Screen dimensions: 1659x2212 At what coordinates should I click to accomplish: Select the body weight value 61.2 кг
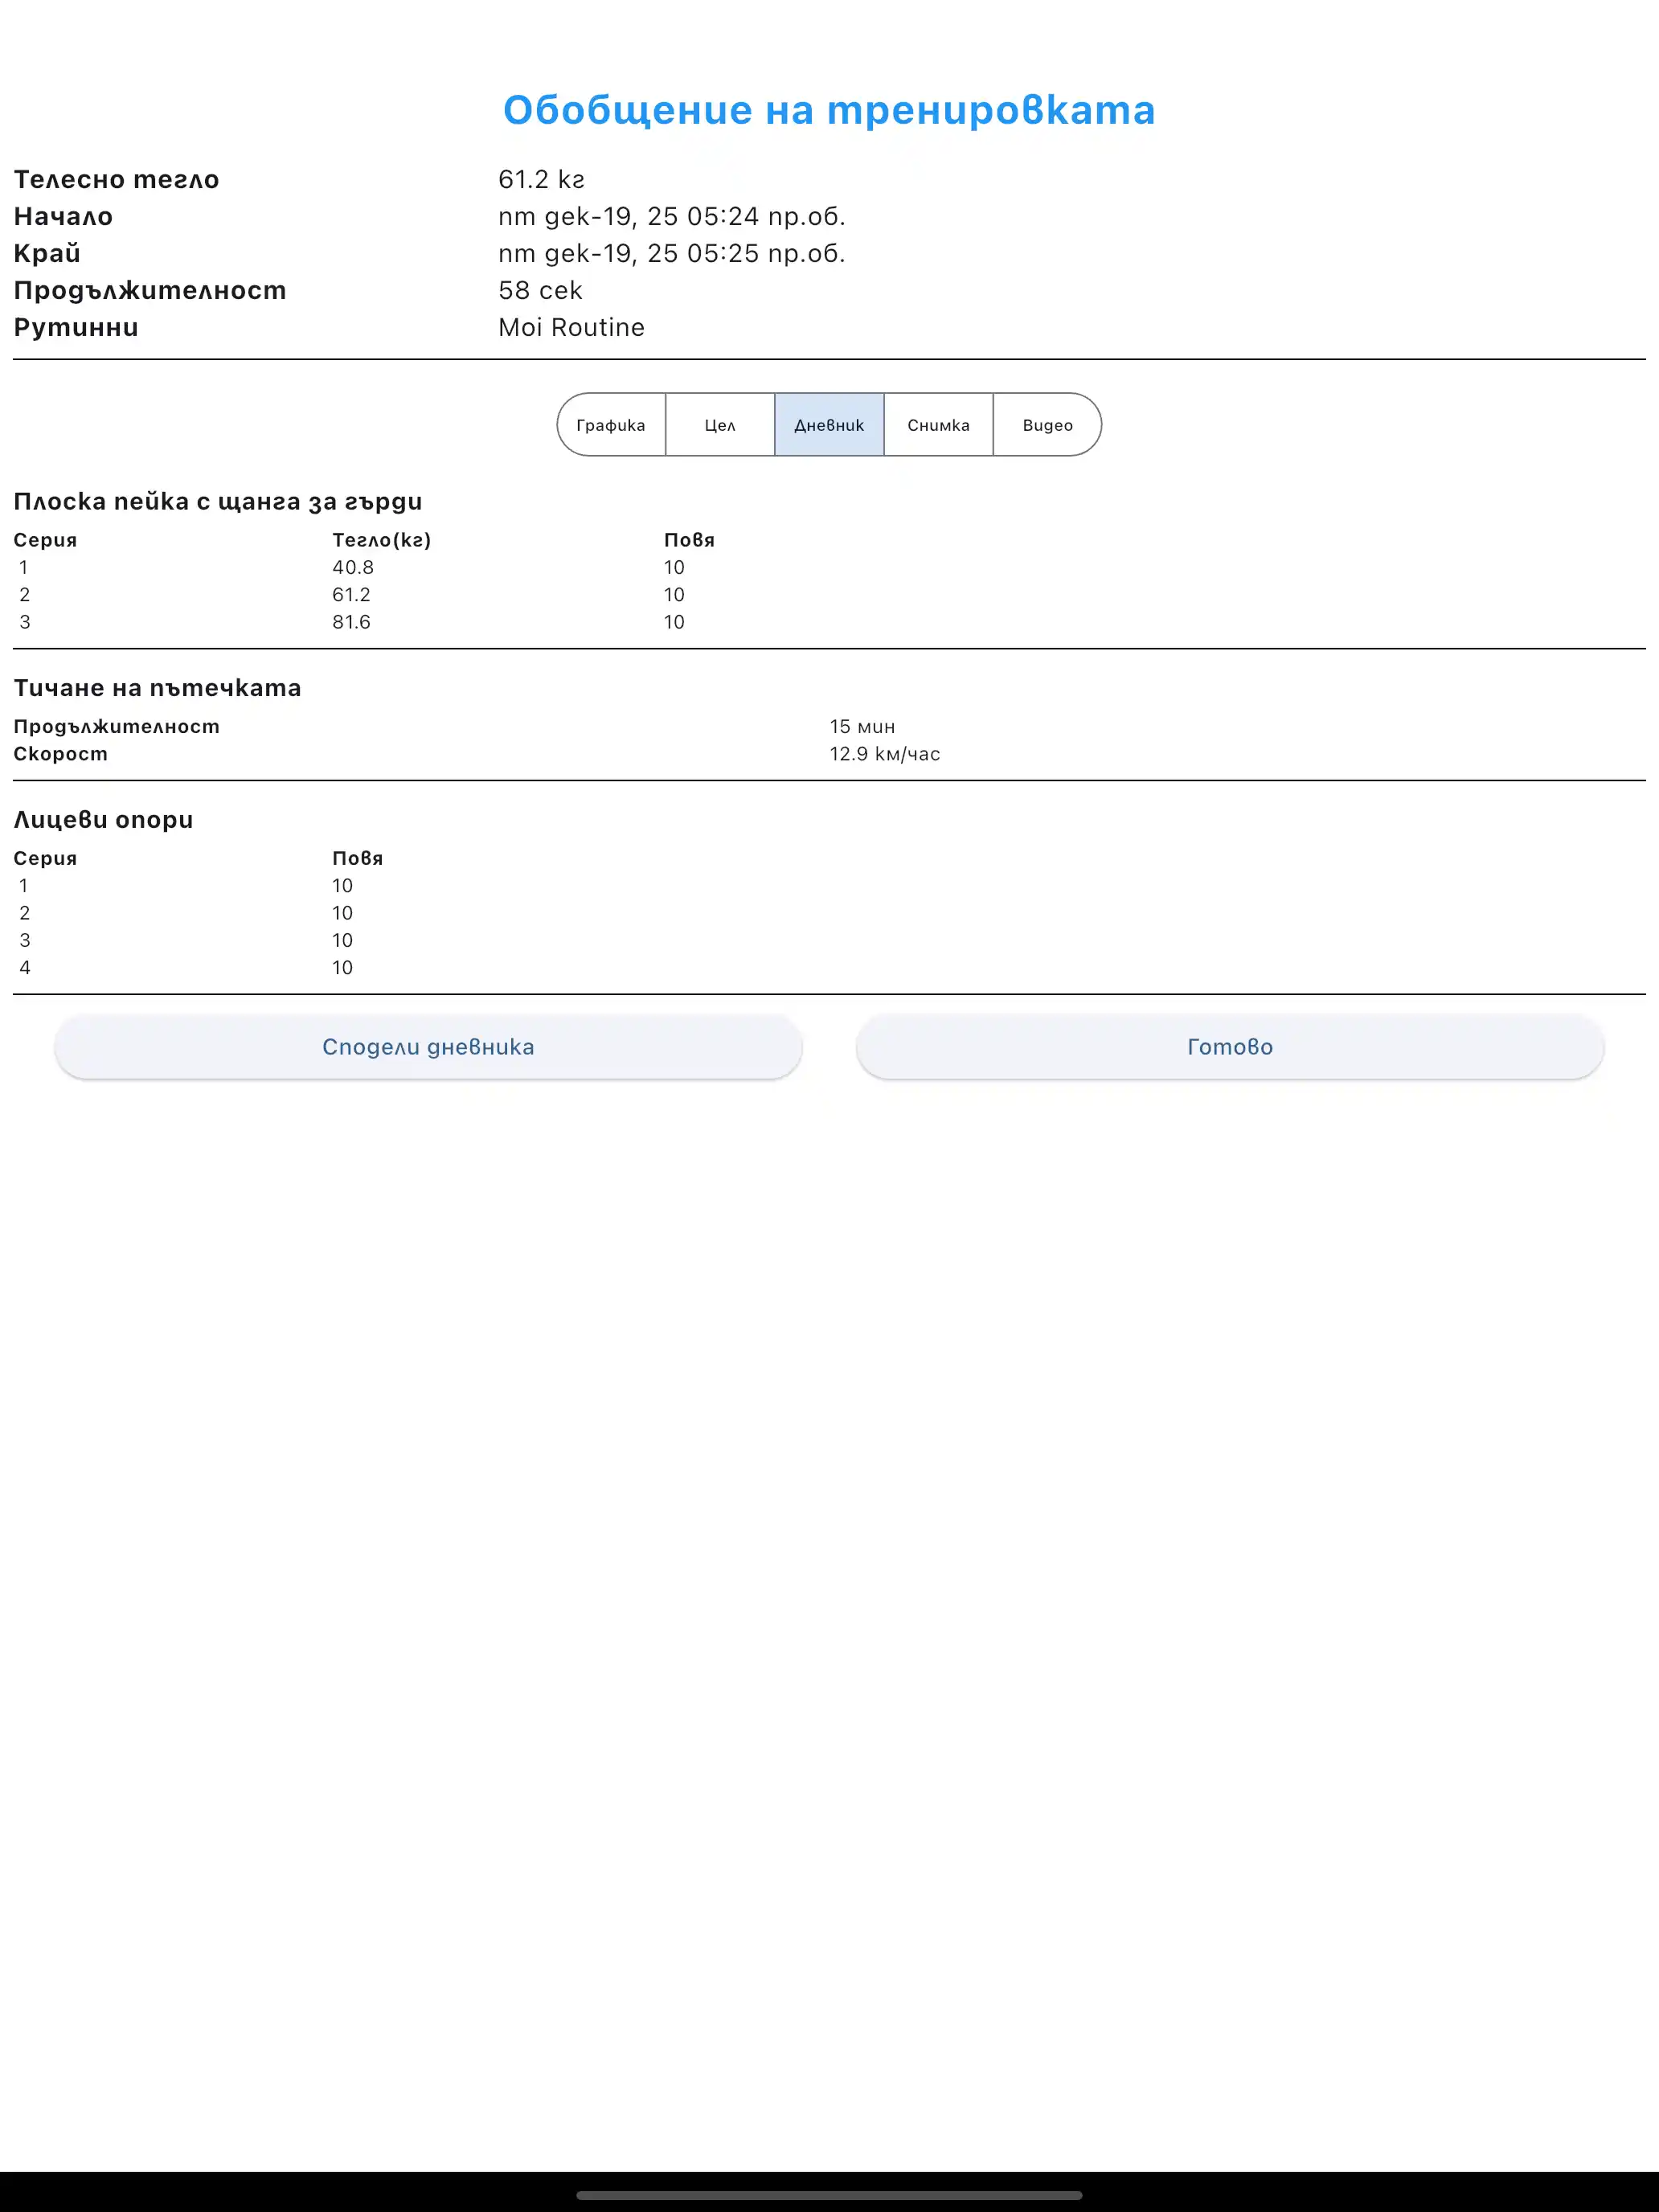click(541, 180)
